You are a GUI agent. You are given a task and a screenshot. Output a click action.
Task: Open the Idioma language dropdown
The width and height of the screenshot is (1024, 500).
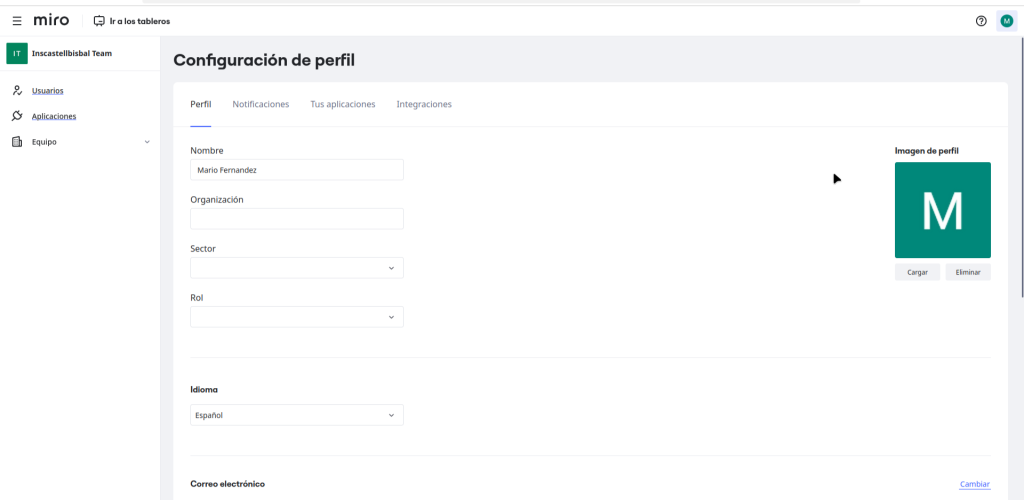click(x=296, y=415)
